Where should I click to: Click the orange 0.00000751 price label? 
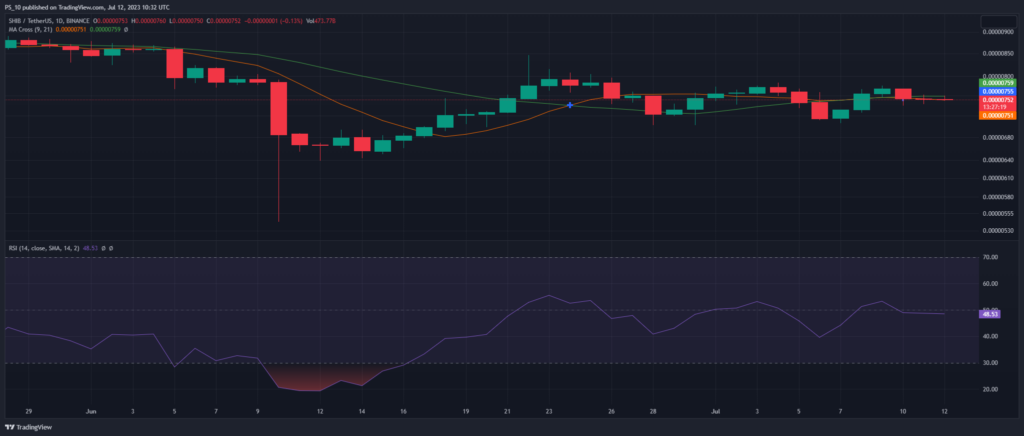click(1000, 116)
